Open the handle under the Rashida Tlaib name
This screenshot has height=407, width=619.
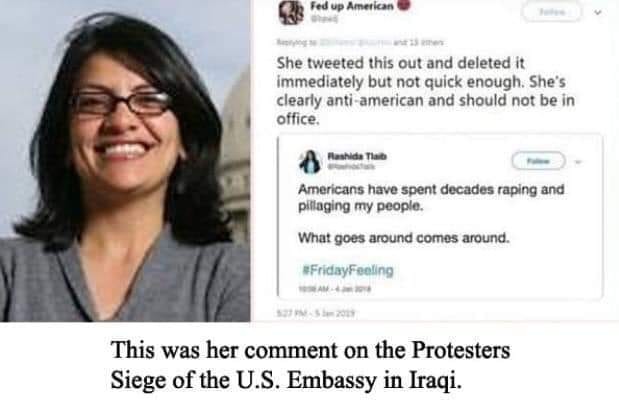tap(351, 166)
